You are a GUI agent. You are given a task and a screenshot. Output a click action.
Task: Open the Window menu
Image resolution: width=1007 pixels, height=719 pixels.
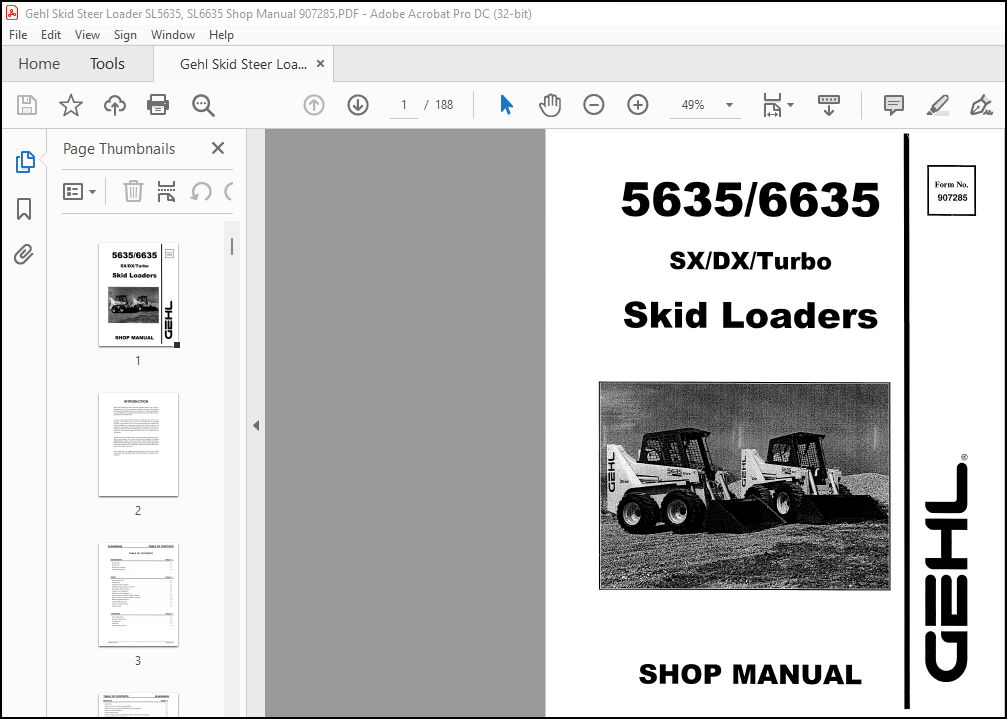coord(173,35)
